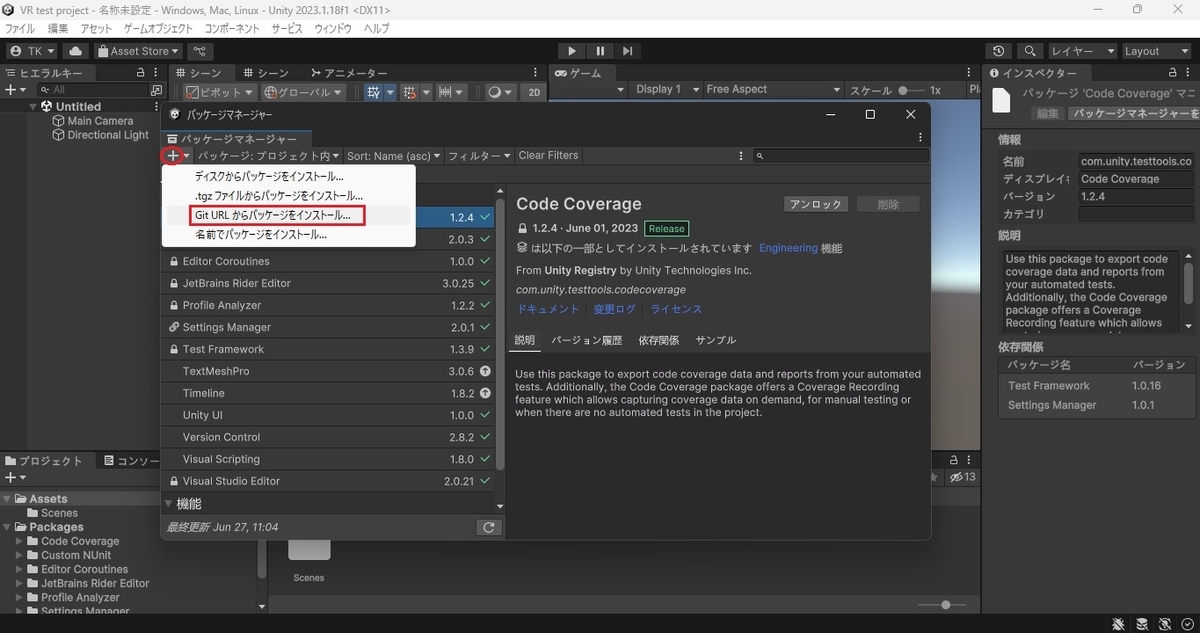This screenshot has width=1200, height=633.
Task: Click the Pause playback icon
Action: pyautogui.click(x=599, y=51)
